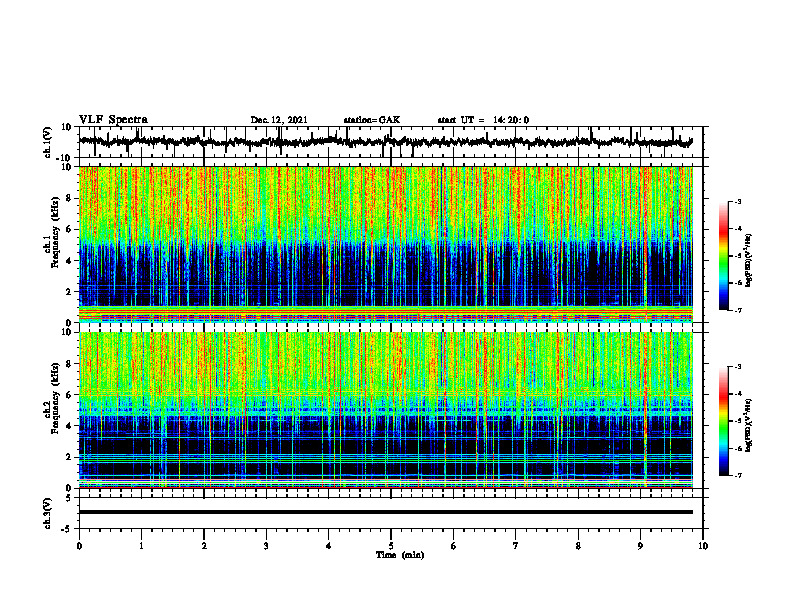Click time axis tick label '1'

click(141, 546)
